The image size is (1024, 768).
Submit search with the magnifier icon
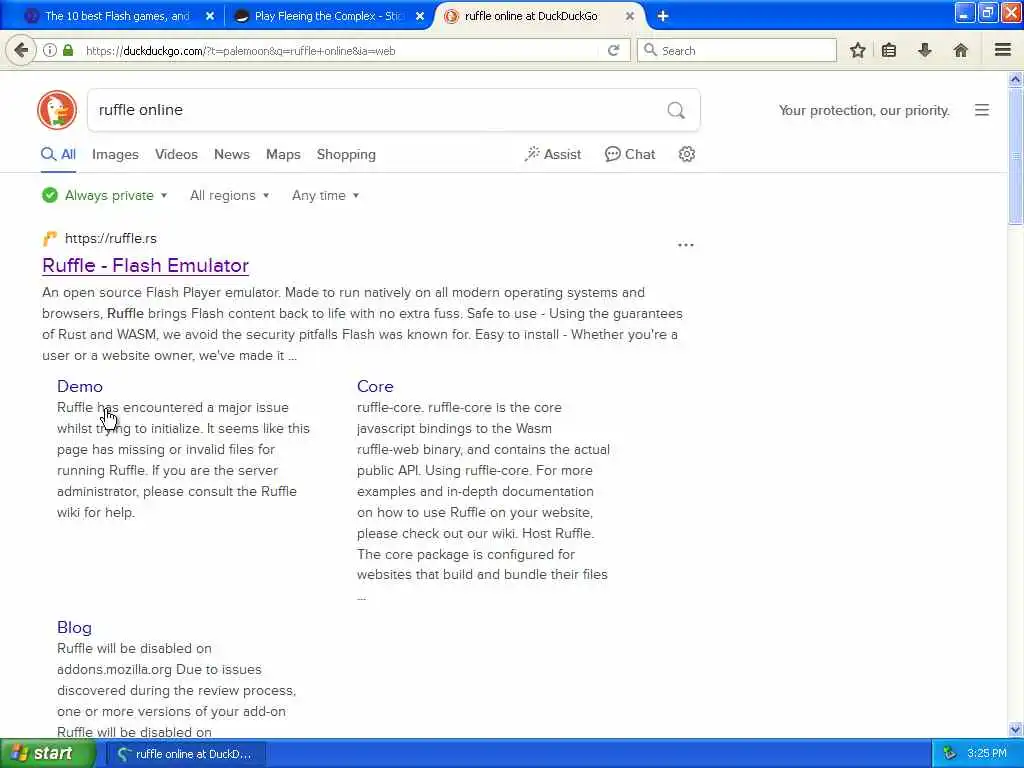click(x=676, y=110)
